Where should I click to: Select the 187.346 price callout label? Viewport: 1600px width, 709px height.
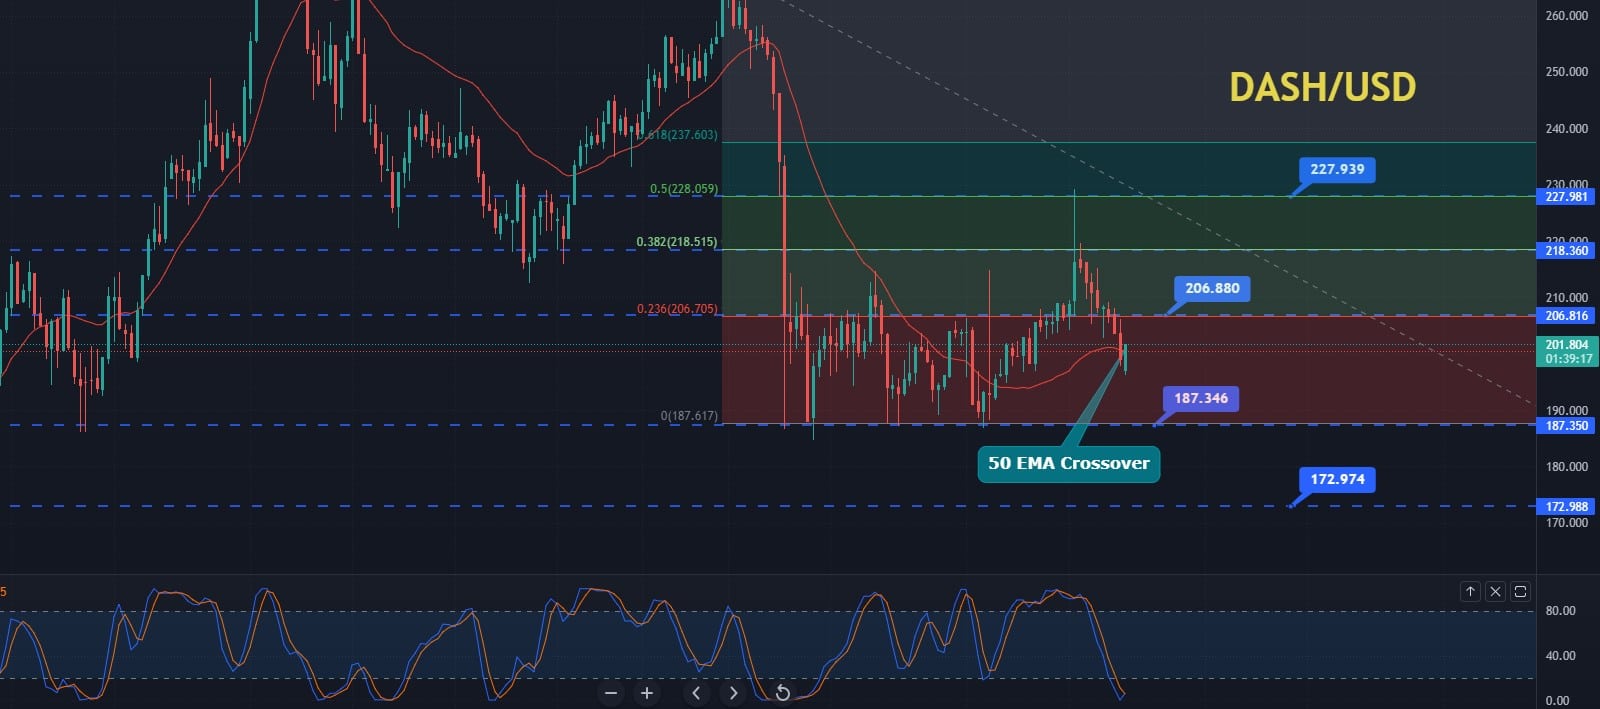coord(1200,398)
